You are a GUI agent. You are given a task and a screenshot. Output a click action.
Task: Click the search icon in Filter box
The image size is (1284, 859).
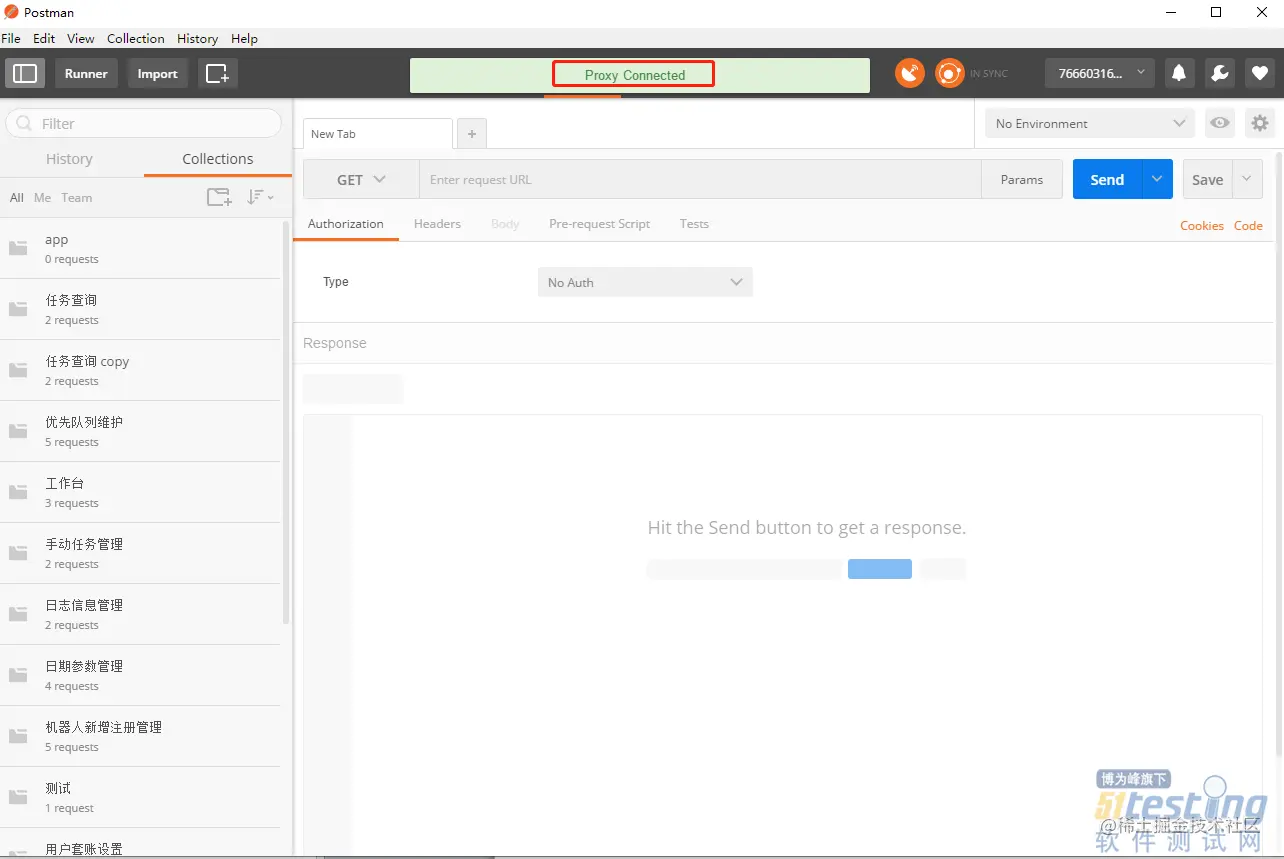[x=26, y=124]
